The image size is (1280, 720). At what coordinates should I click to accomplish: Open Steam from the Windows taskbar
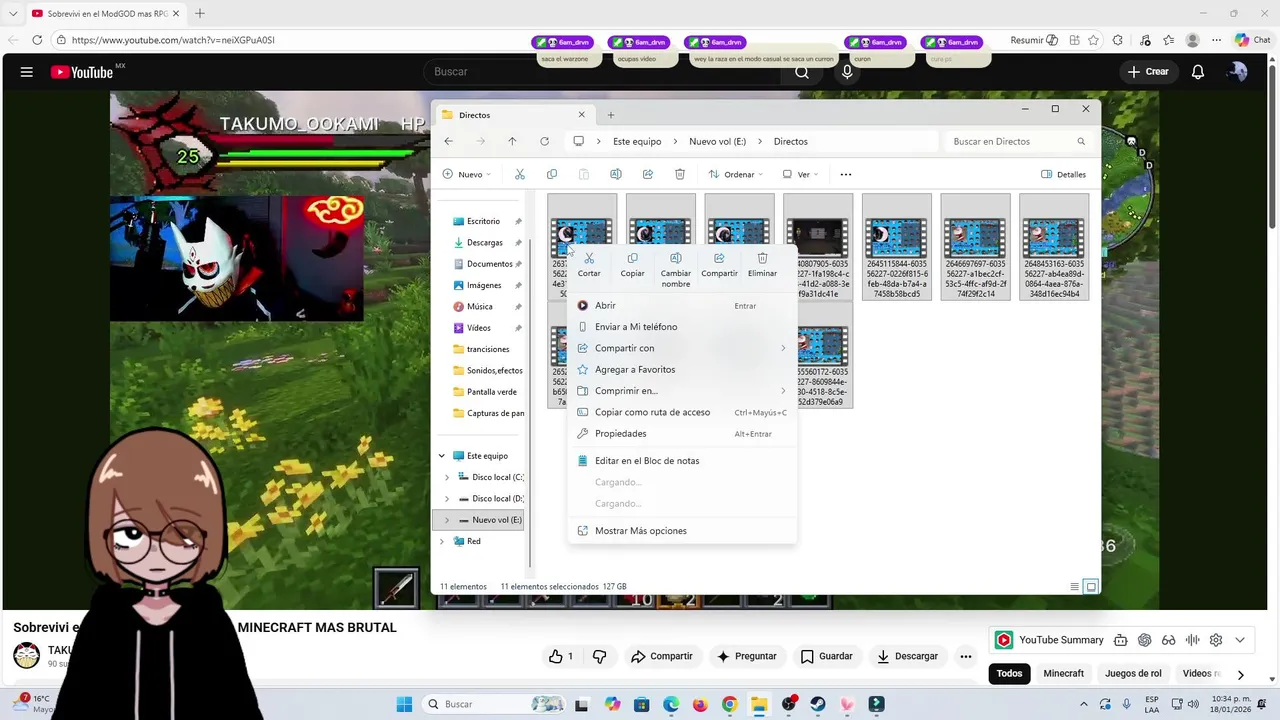(x=818, y=704)
